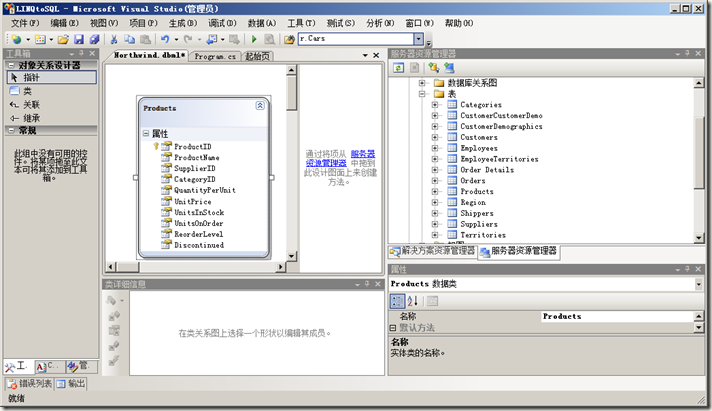Expand the 数据库关系图 folder node
712x411 pixels.
[x=422, y=83]
